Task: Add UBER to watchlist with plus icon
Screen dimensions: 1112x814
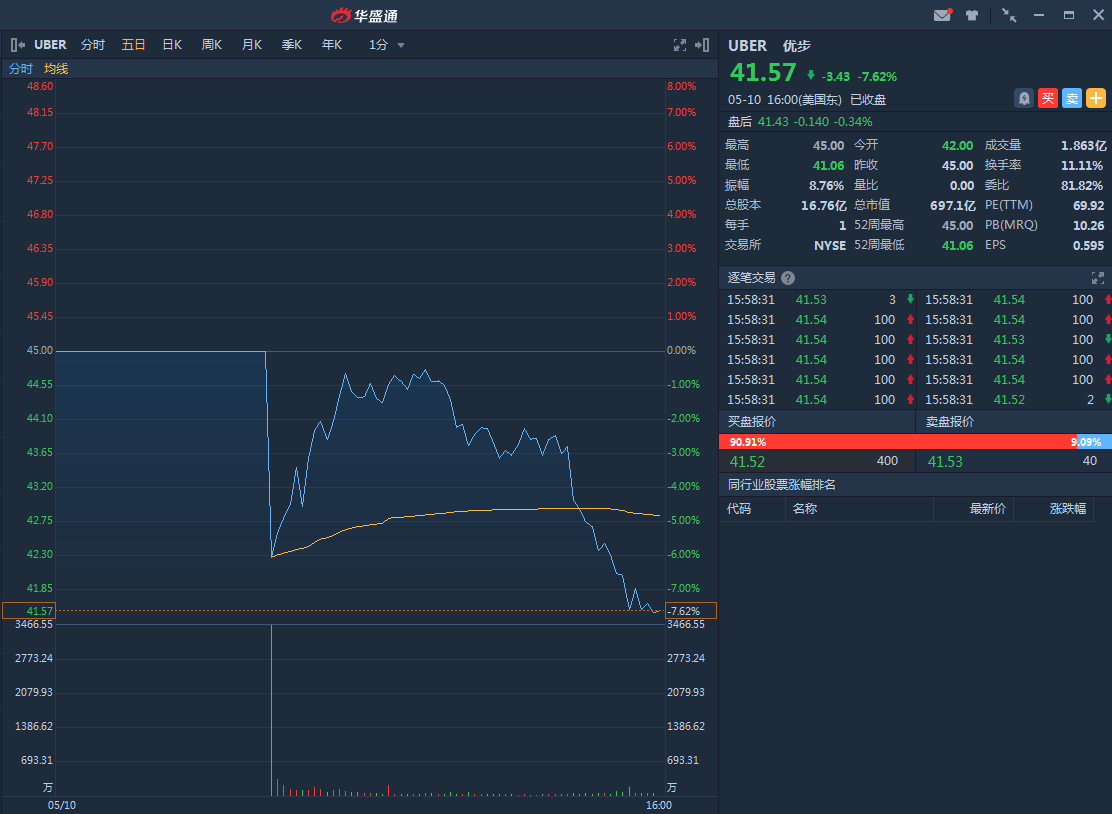Action: 1096,98
